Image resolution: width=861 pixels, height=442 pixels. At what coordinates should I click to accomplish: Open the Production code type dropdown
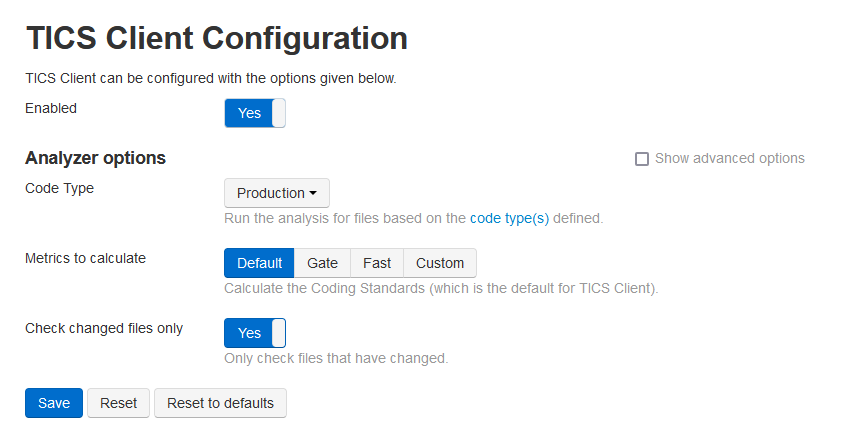point(277,193)
